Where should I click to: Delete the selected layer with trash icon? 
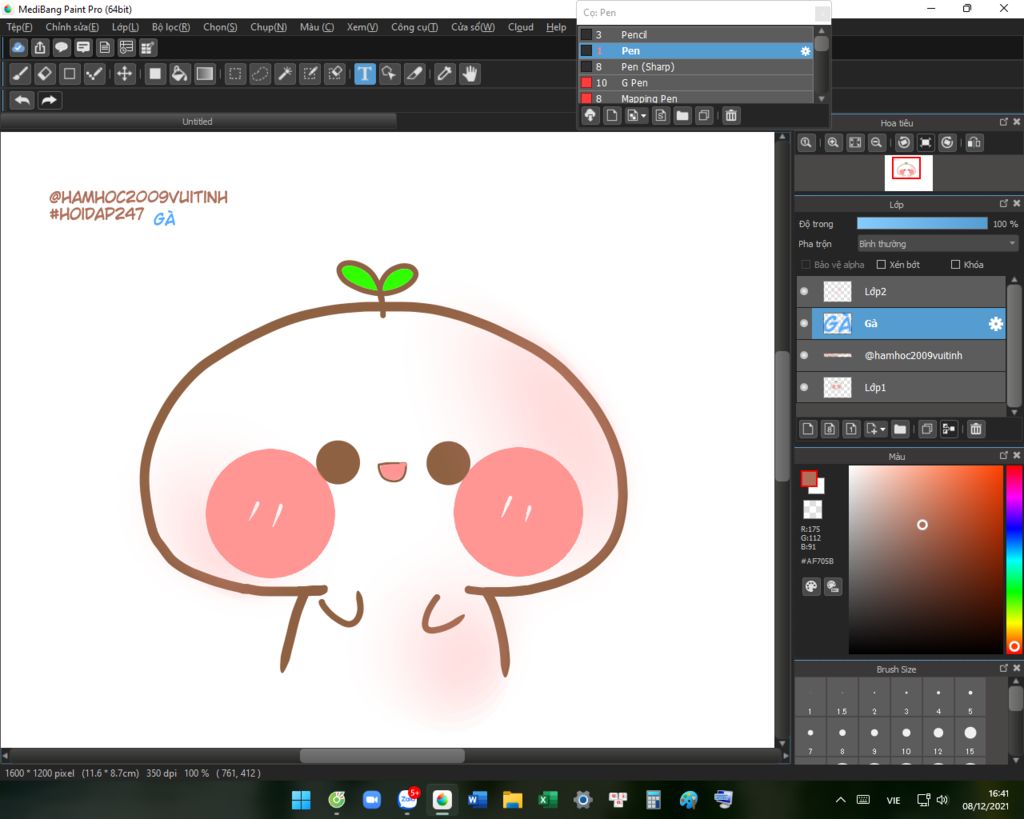point(976,429)
